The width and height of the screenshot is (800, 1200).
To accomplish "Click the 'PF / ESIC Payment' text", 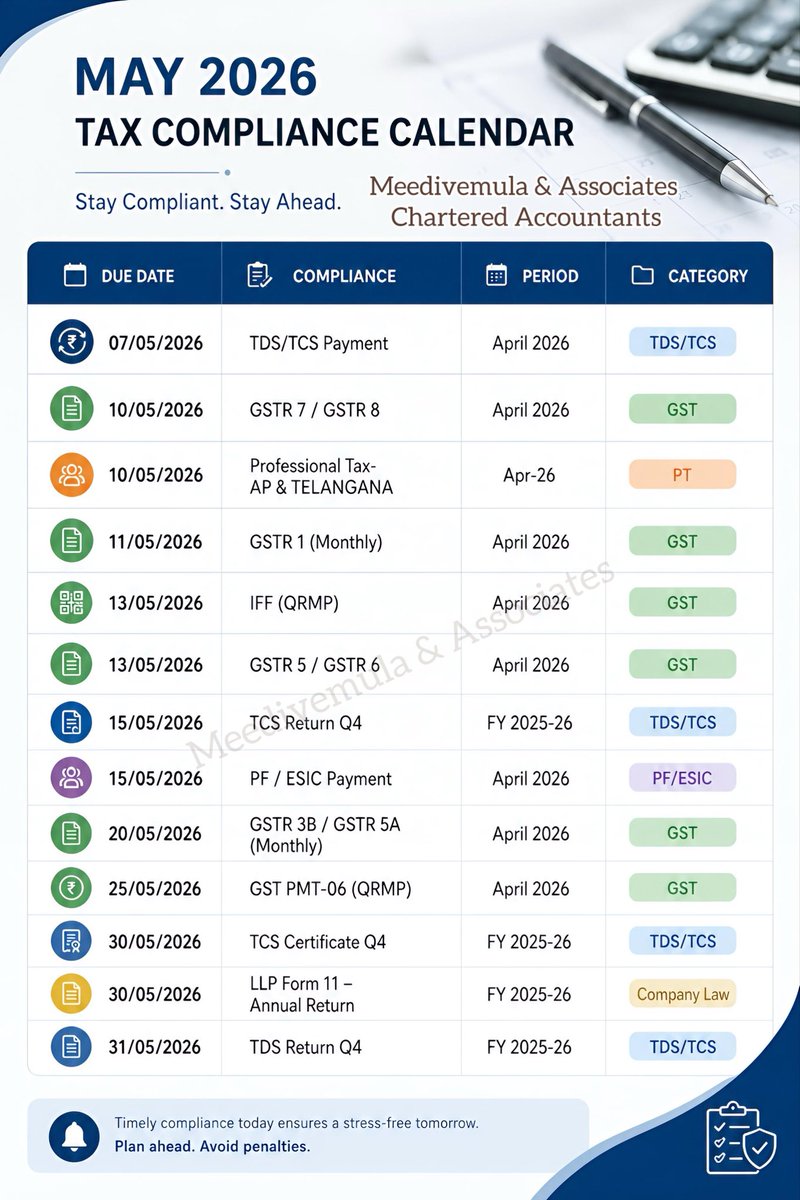I will tap(321, 779).
